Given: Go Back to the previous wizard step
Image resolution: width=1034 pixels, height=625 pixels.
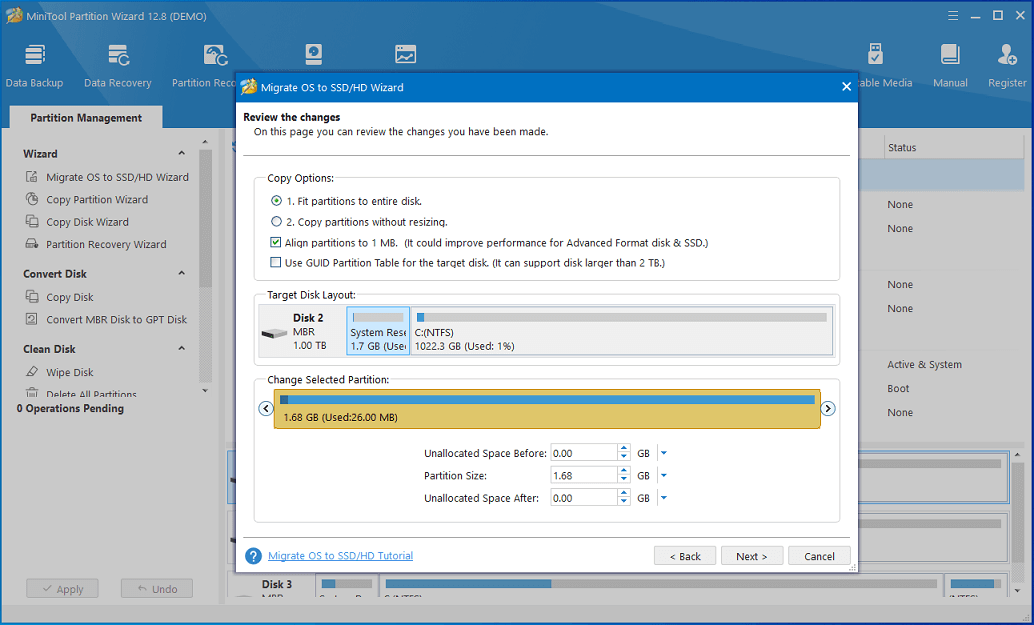Looking at the screenshot, I should pyautogui.click(x=685, y=556).
